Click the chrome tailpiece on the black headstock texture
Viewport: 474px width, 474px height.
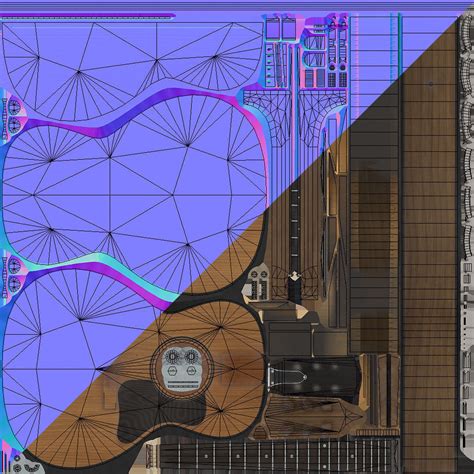pos(287,377)
